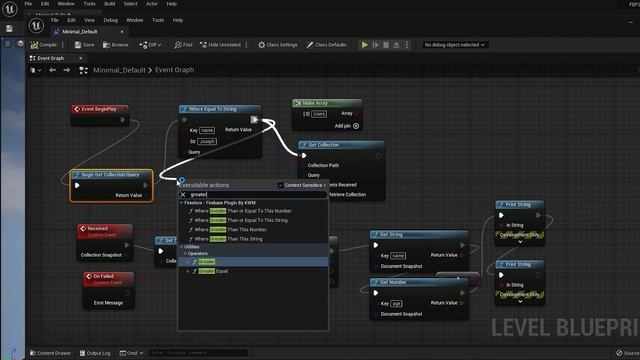Open the bookmarks dropdown in graph header
The height and width of the screenshot is (360, 640).
click(x=36, y=70)
